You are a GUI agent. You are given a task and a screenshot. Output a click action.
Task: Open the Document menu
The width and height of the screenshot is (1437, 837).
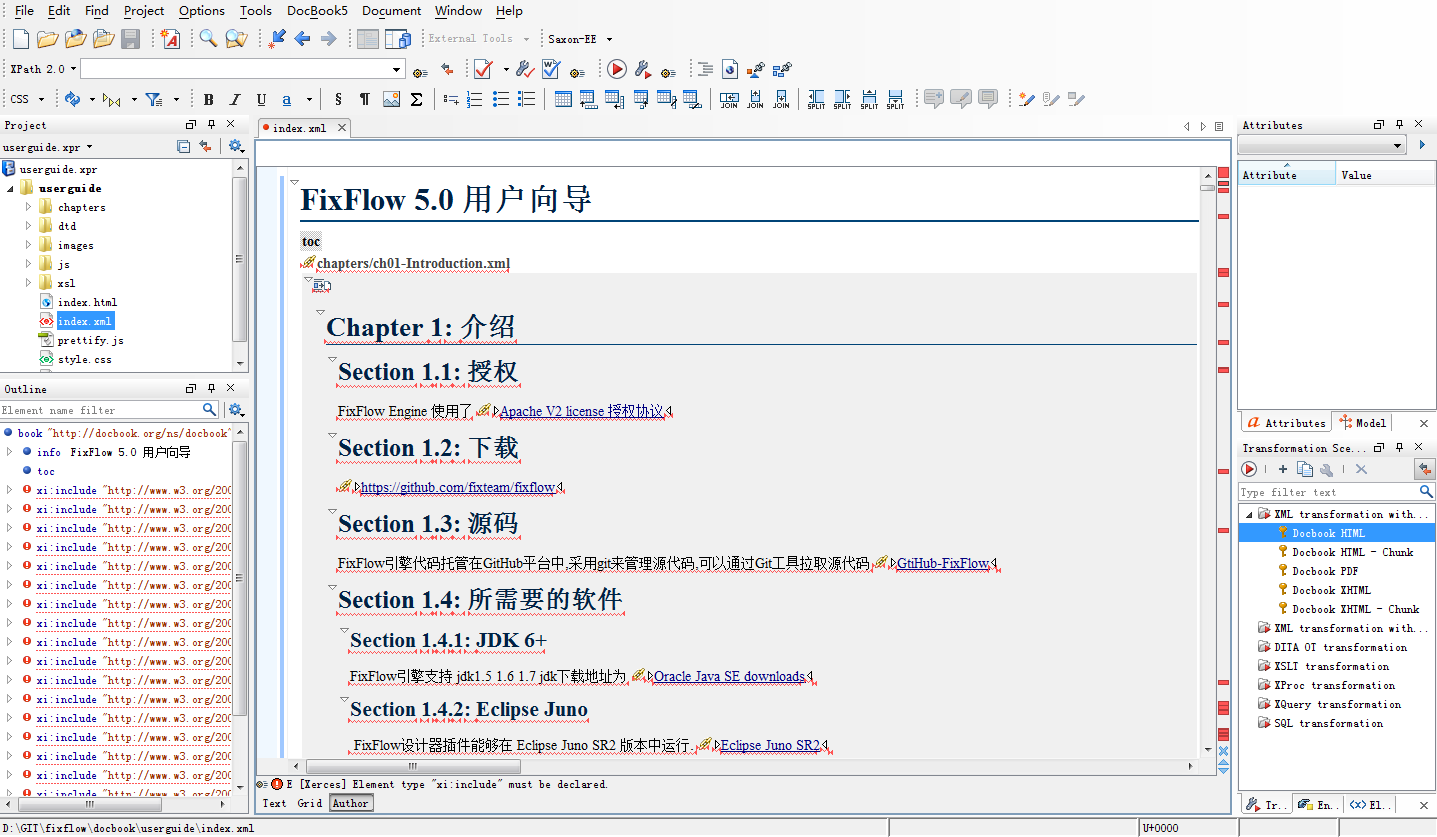391,11
